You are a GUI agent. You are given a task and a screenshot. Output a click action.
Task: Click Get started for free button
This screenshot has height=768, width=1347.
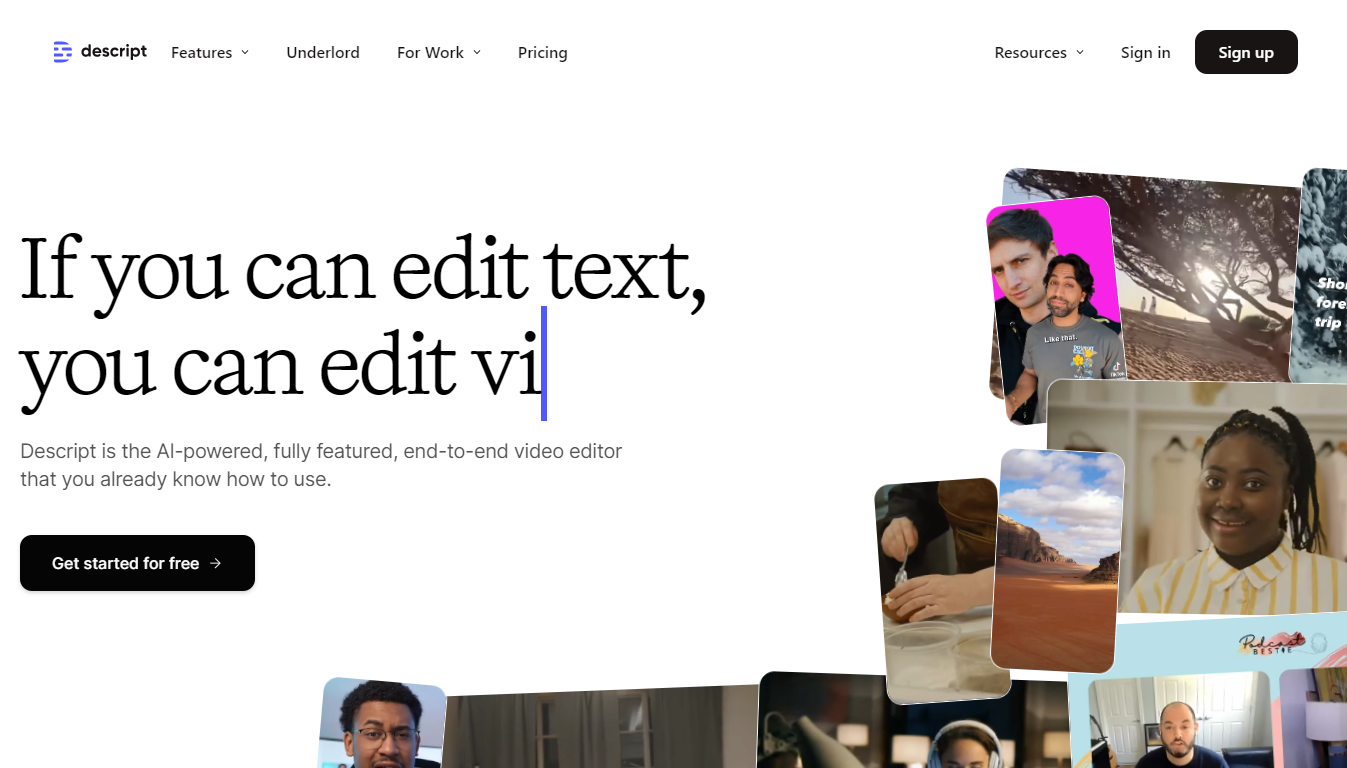click(137, 563)
